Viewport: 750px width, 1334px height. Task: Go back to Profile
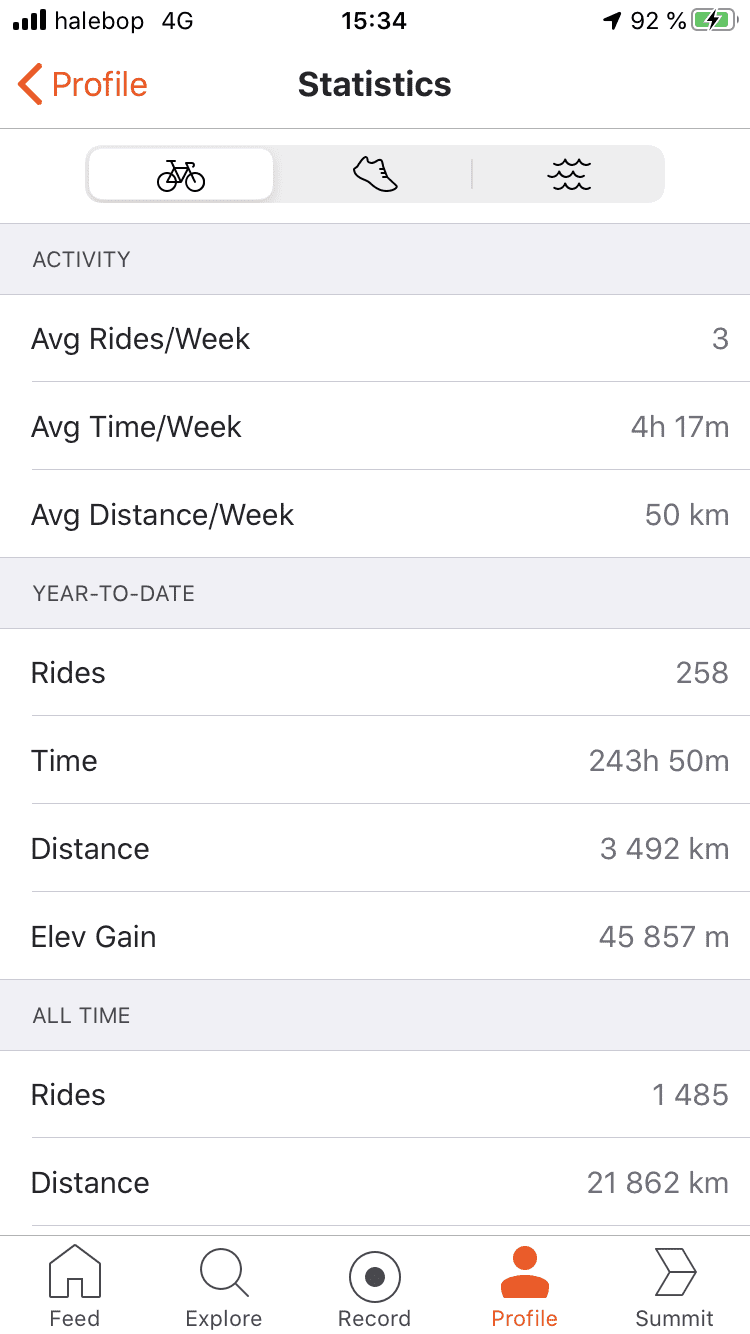click(82, 84)
